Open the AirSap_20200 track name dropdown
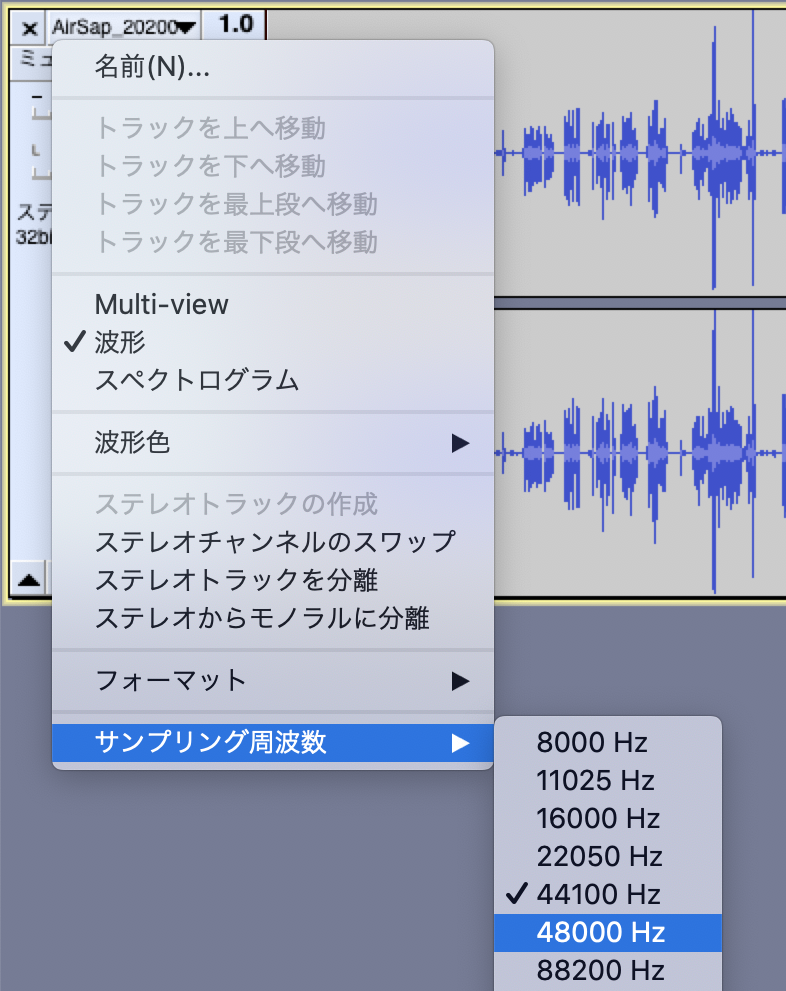 tap(124, 27)
